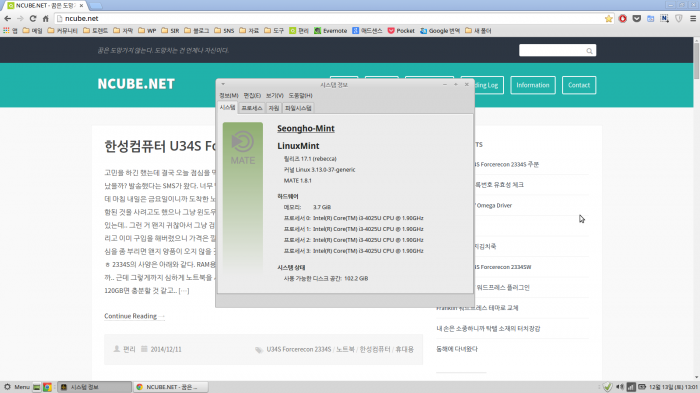Click the show desktop panel icon
This screenshot has height=393, width=700.
tap(37, 387)
